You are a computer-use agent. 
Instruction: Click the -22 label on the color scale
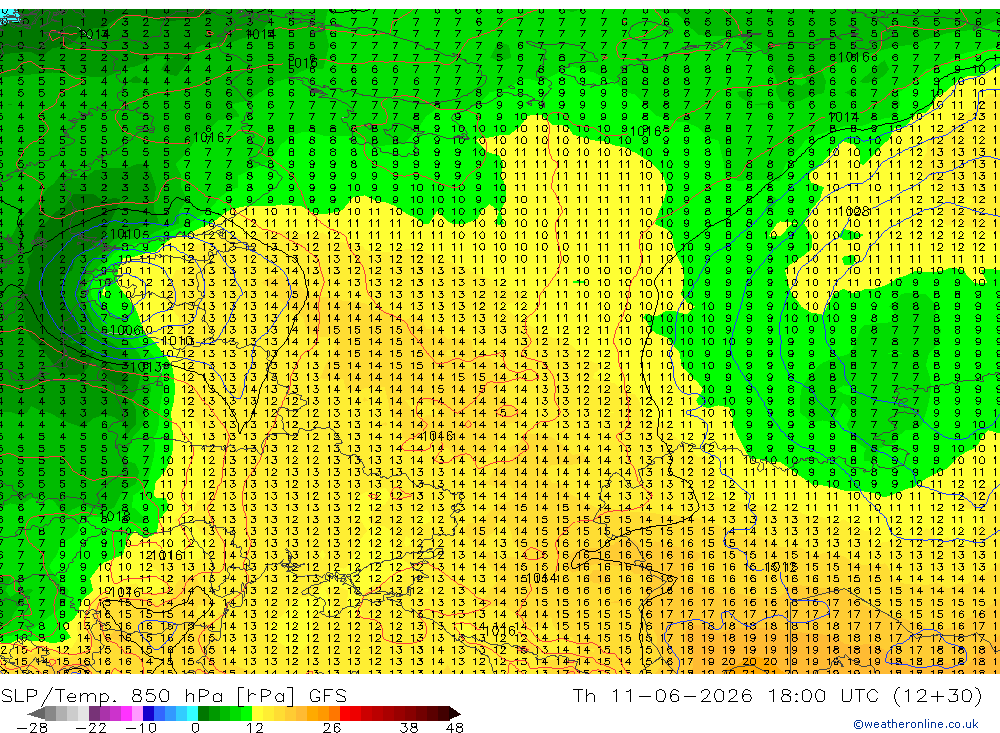pyautogui.click(x=91, y=728)
